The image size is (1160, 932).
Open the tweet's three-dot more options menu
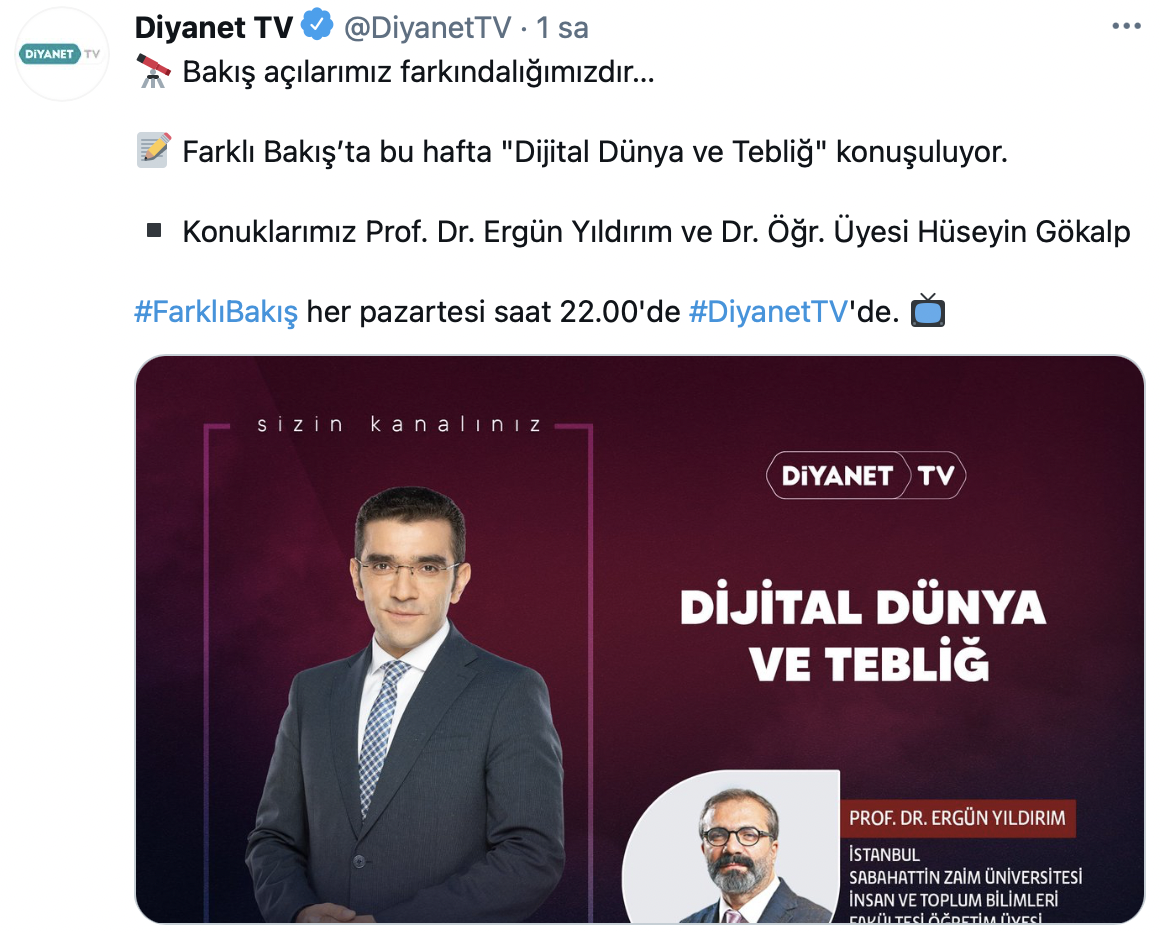click(x=1126, y=27)
